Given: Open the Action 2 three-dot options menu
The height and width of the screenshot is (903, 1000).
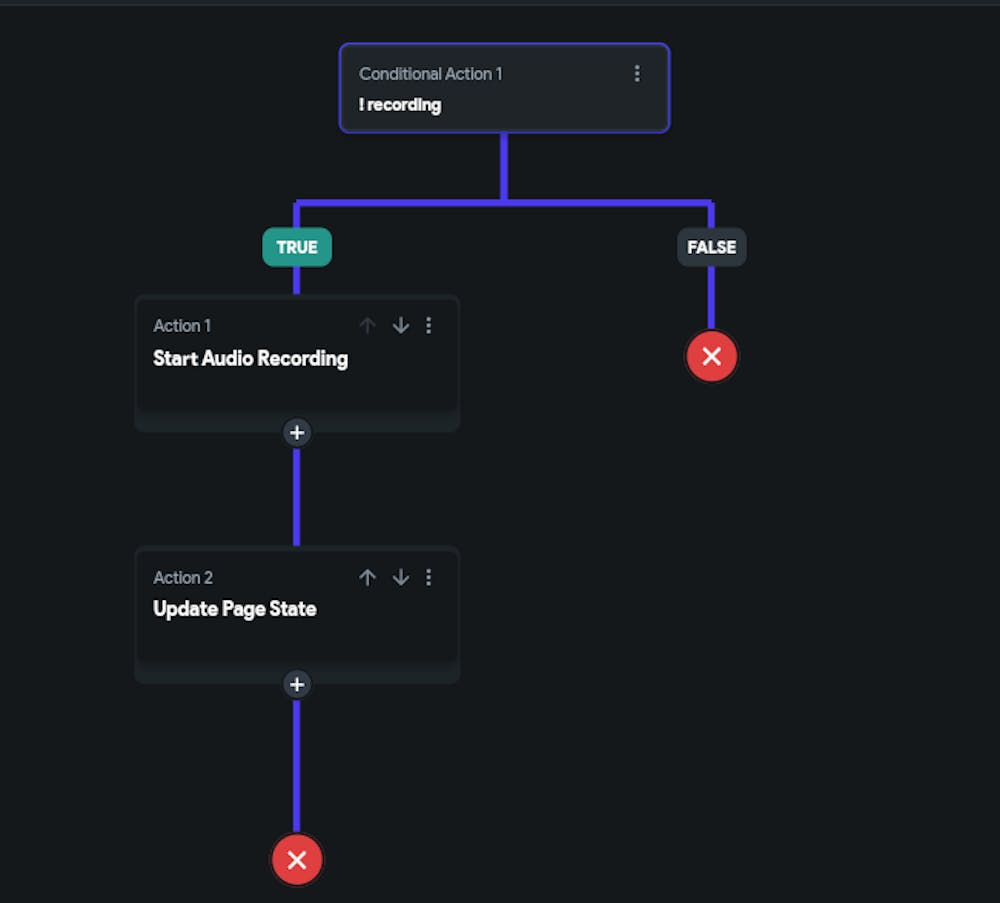Looking at the screenshot, I should (429, 578).
